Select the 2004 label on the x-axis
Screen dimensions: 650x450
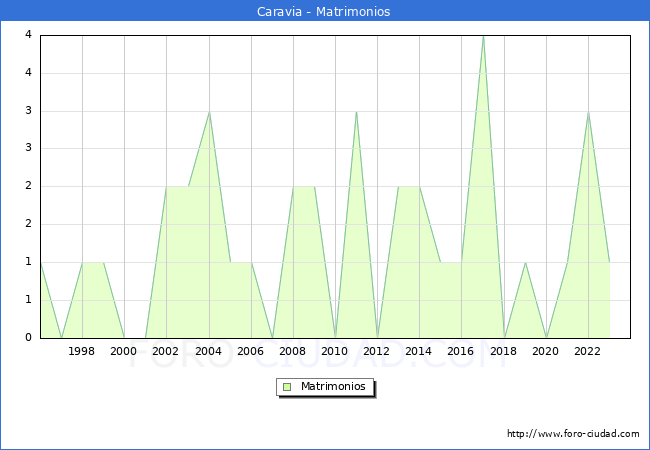pyautogui.click(x=208, y=351)
